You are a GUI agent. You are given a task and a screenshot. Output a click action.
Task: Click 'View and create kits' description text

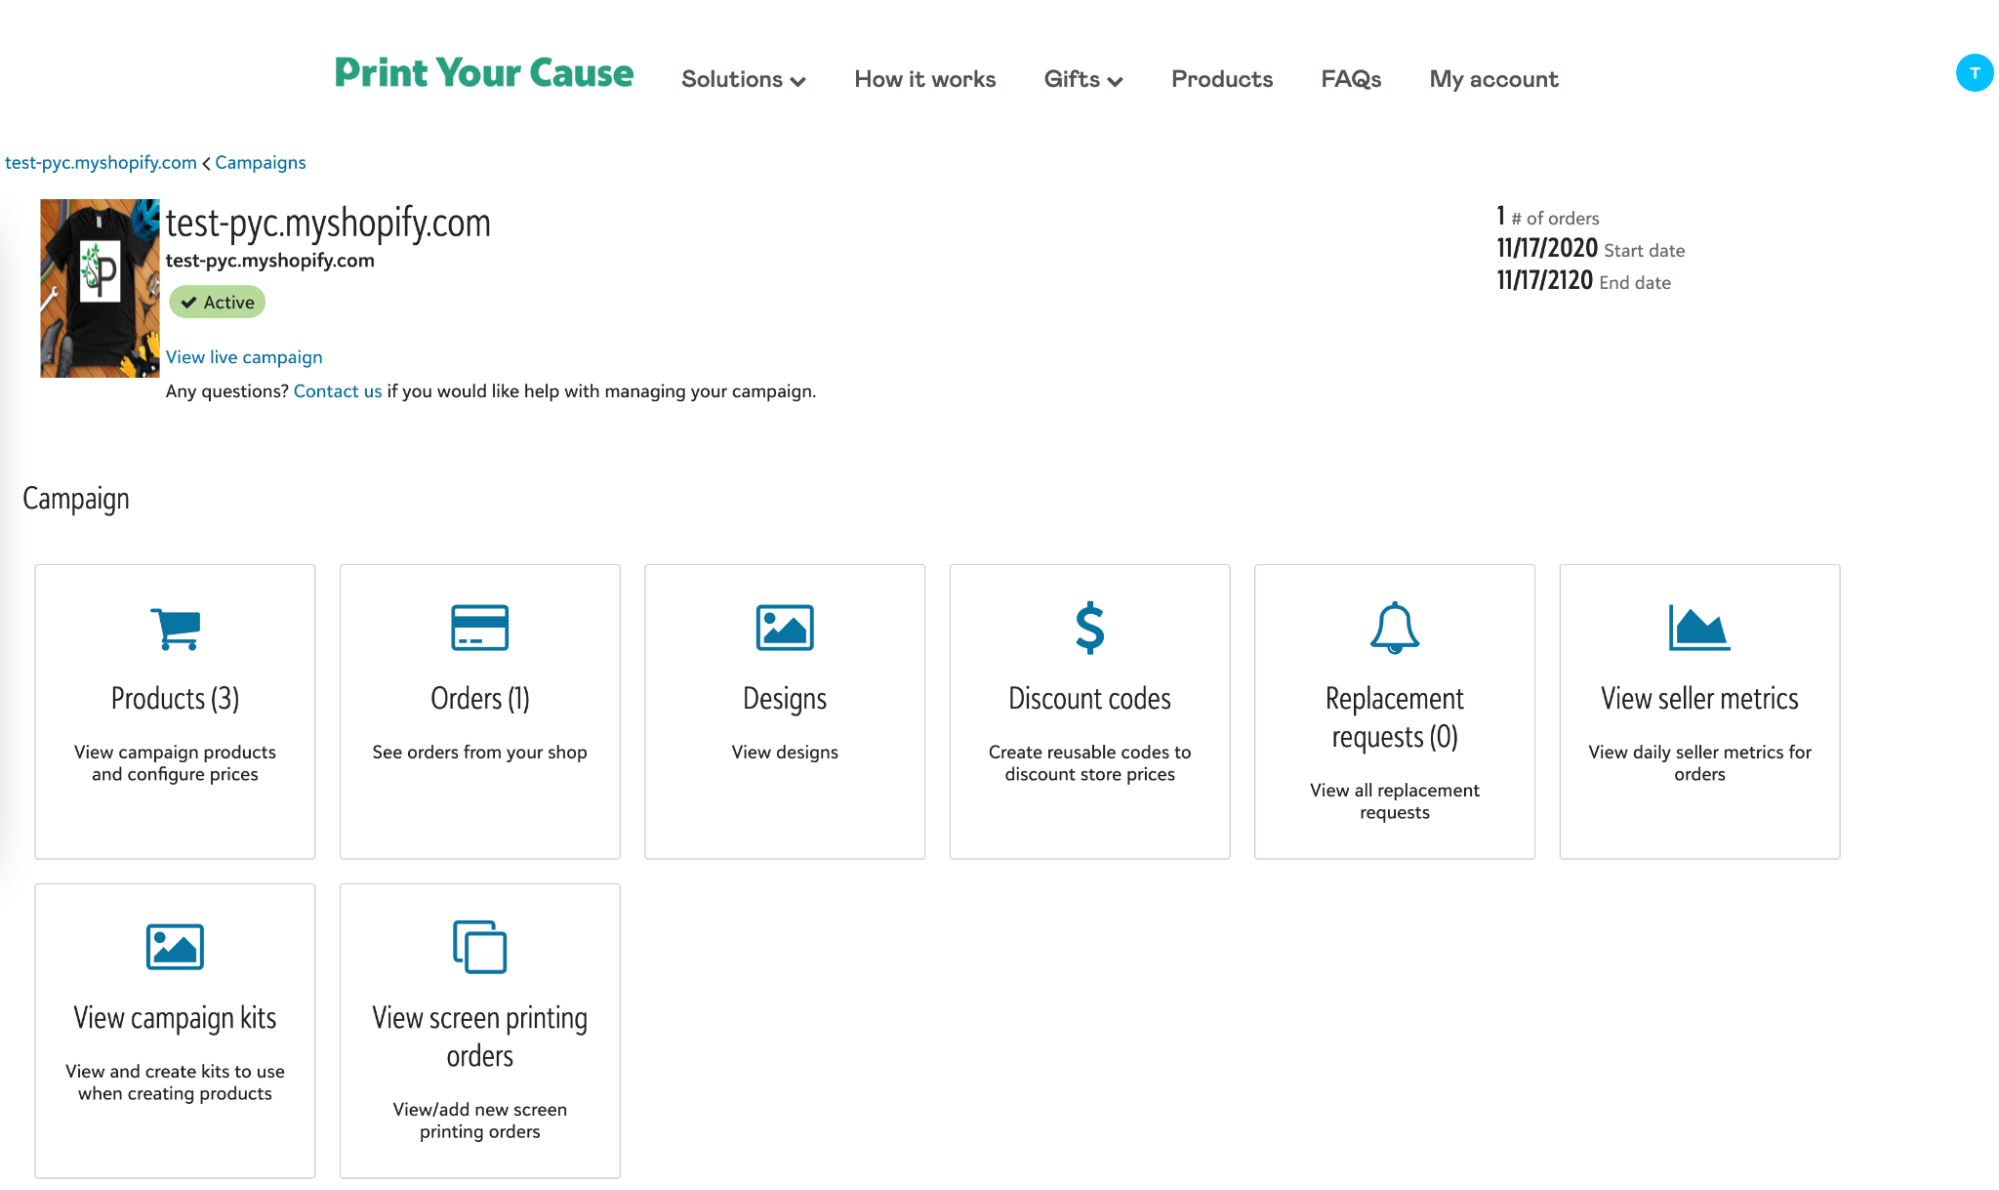point(175,1082)
